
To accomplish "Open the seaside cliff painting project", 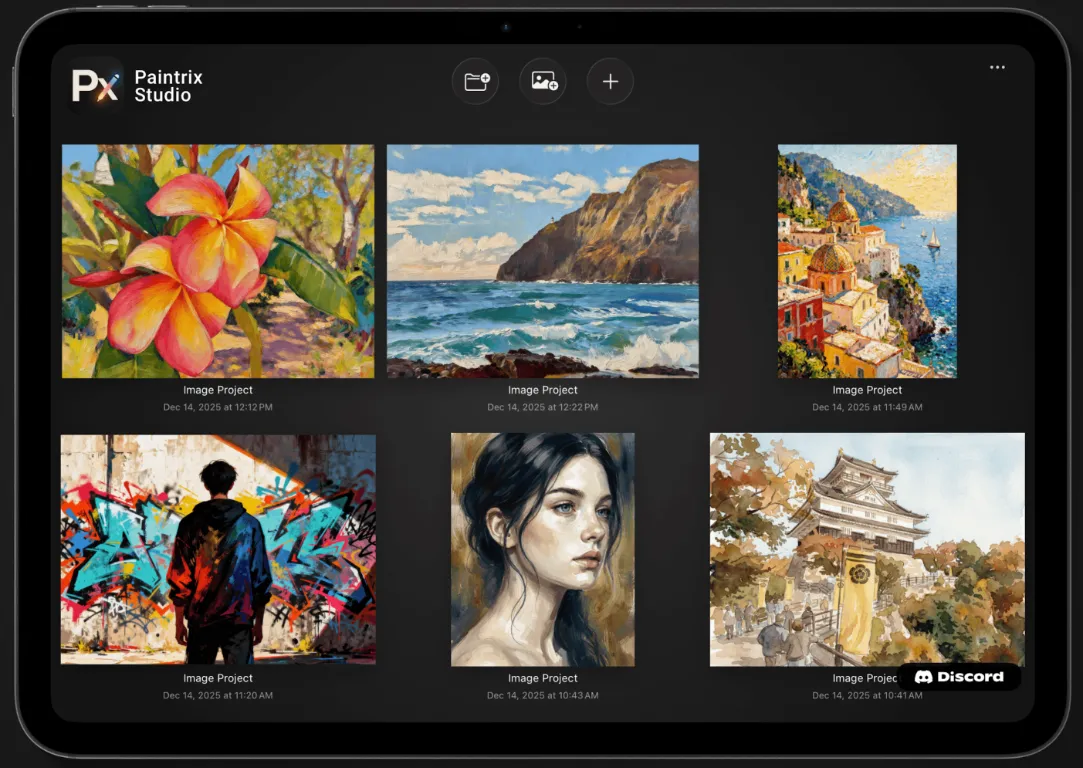I will pos(543,261).
